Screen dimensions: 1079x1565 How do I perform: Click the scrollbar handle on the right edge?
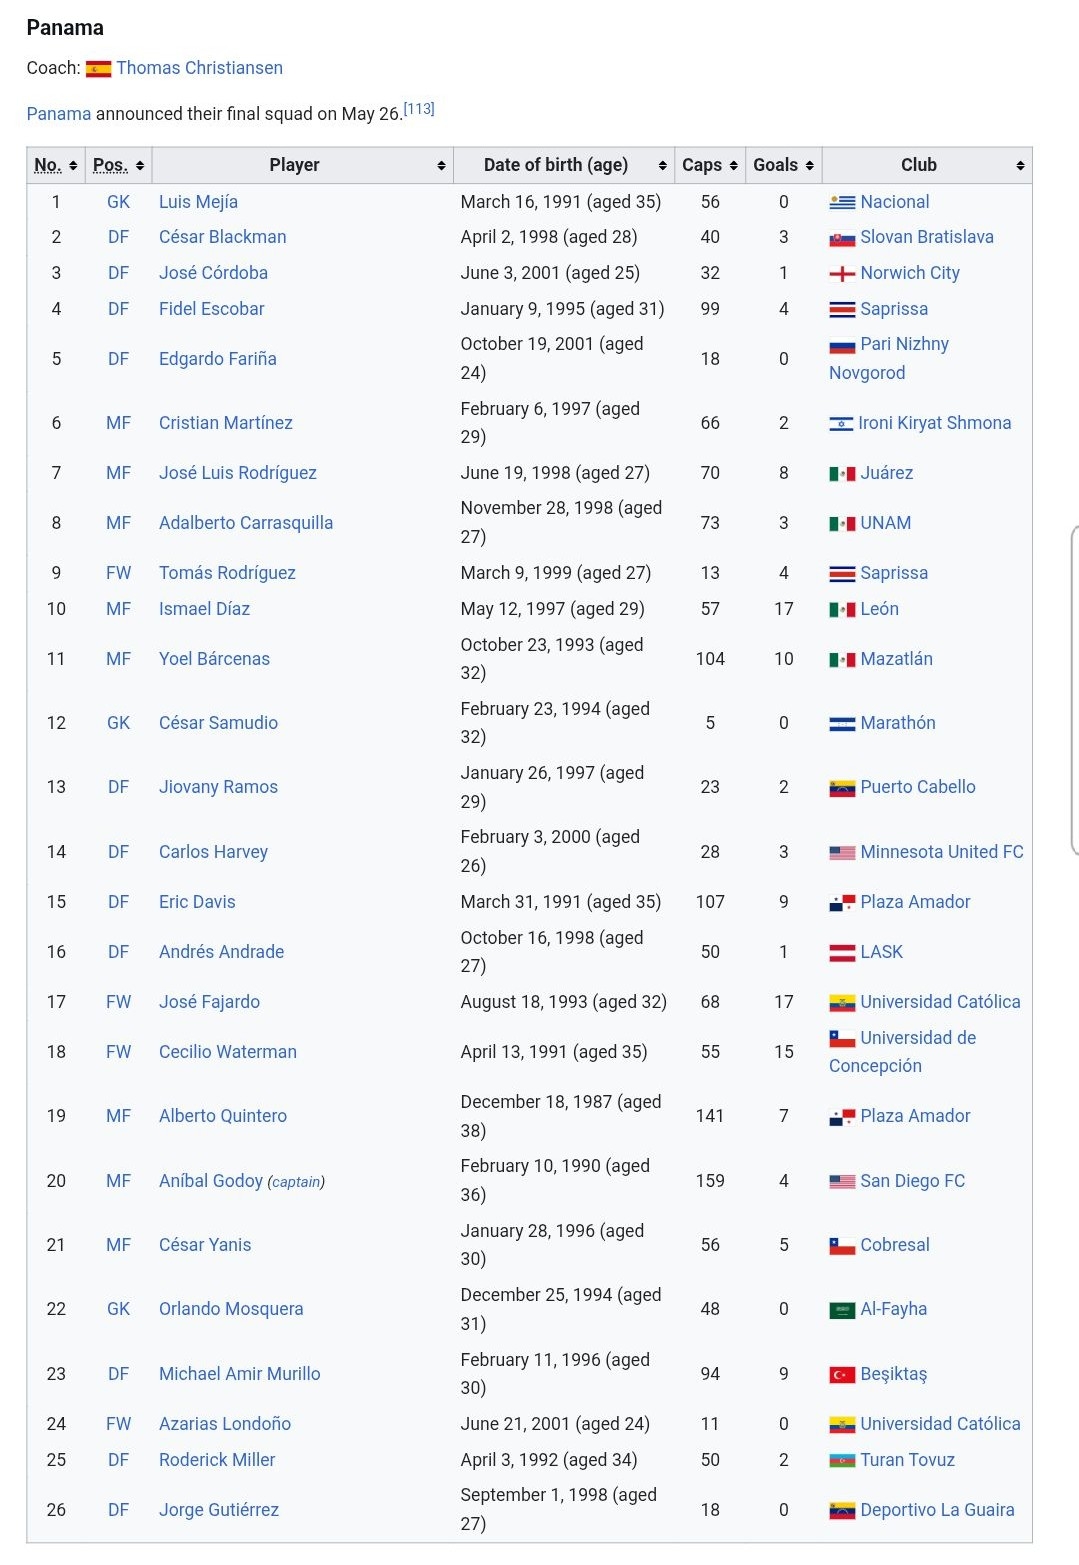[x=1074, y=690]
